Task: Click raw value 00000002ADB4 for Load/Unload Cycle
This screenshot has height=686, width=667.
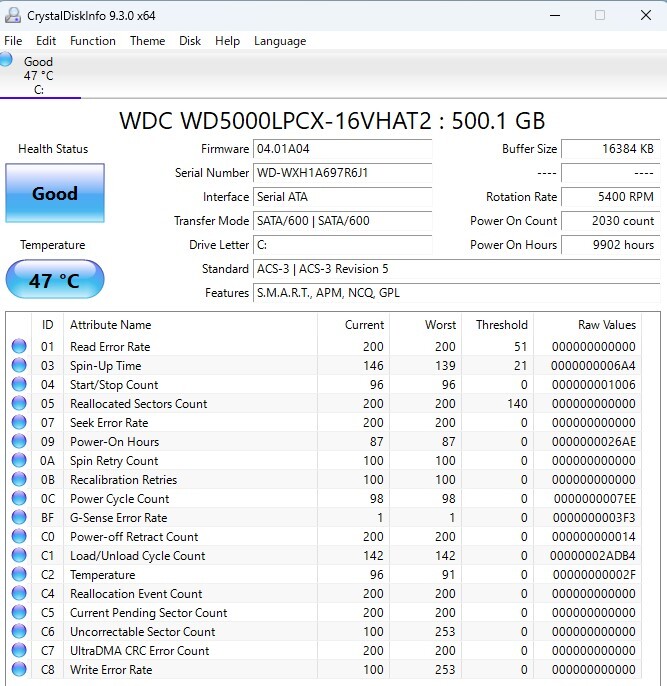Action: (592, 556)
